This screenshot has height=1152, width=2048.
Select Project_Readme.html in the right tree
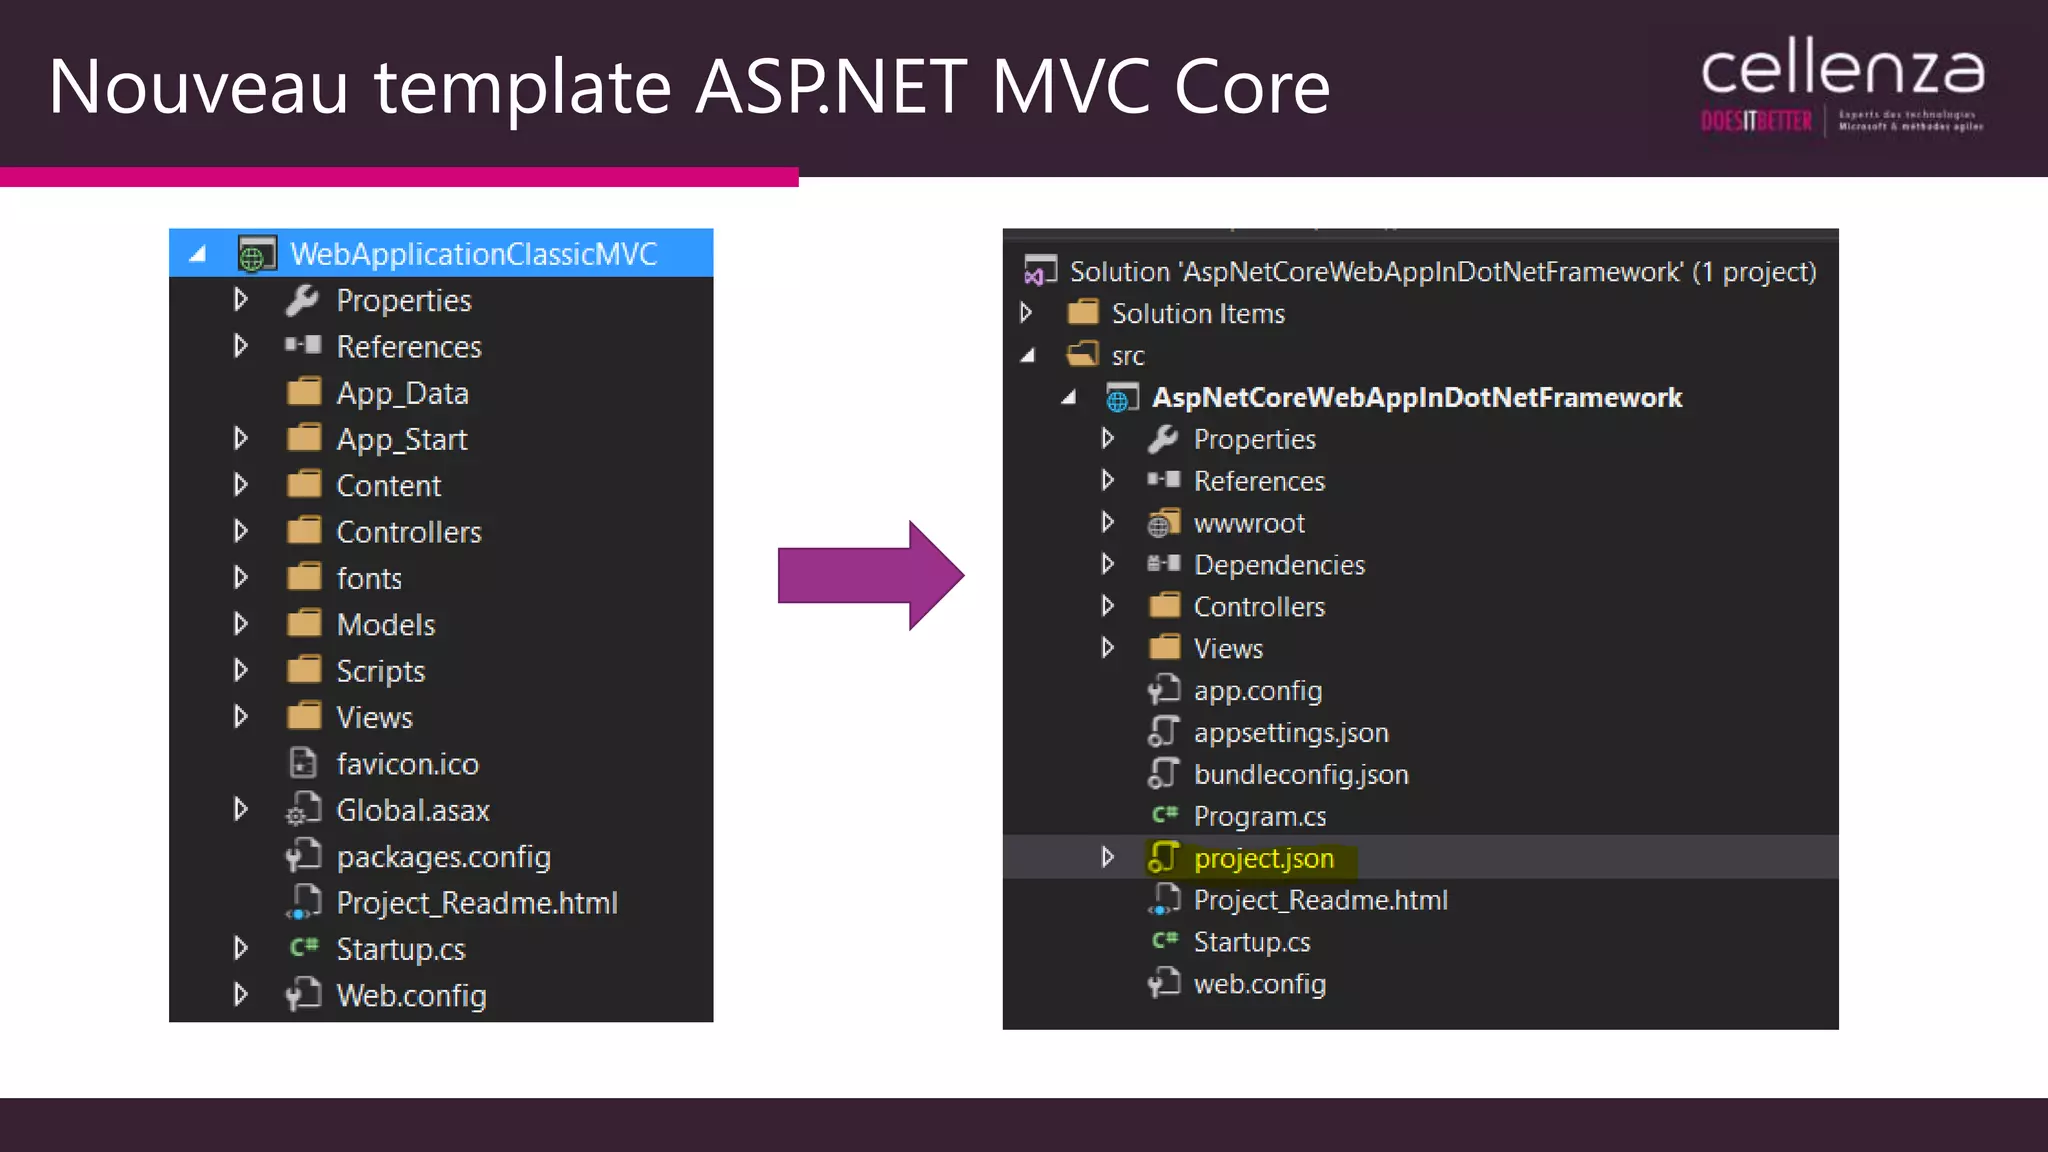tap(1321, 900)
